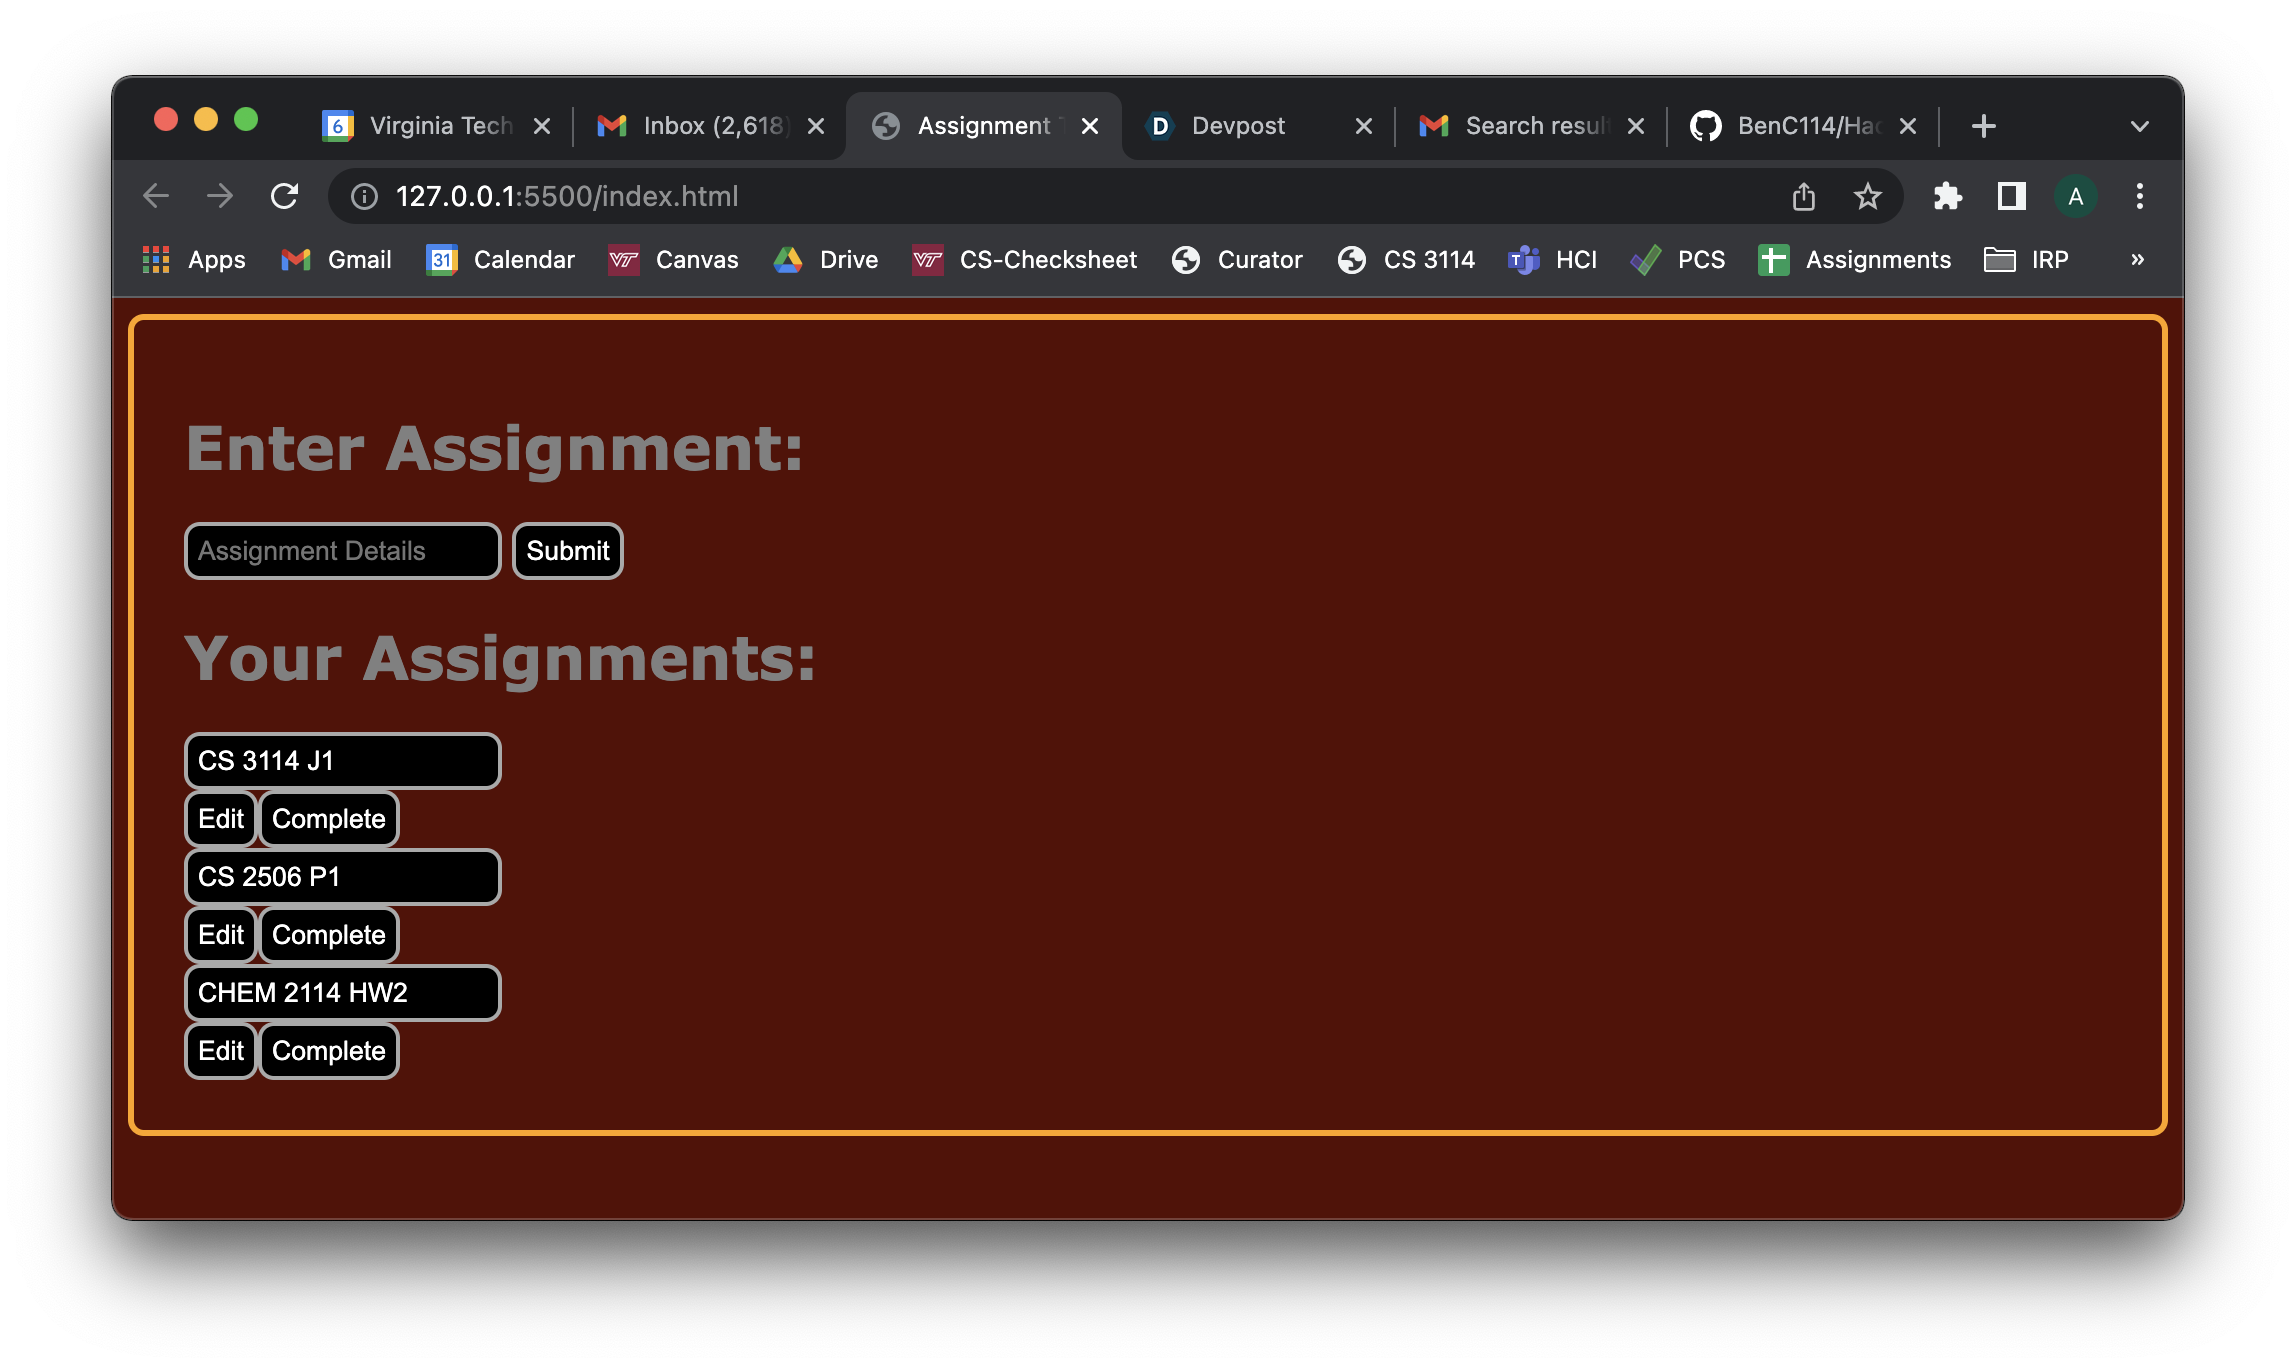Toggle the browser side panel icon

click(x=2011, y=196)
